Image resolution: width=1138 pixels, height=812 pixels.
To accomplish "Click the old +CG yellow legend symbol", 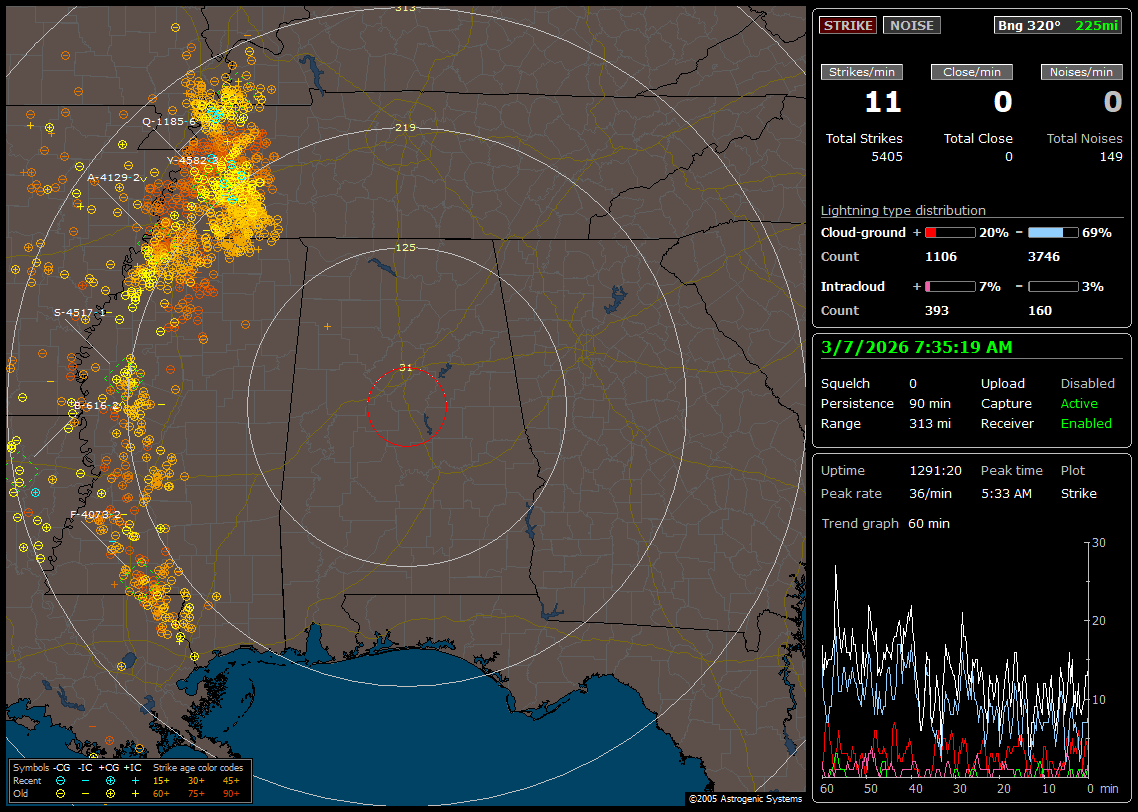I will [109, 793].
